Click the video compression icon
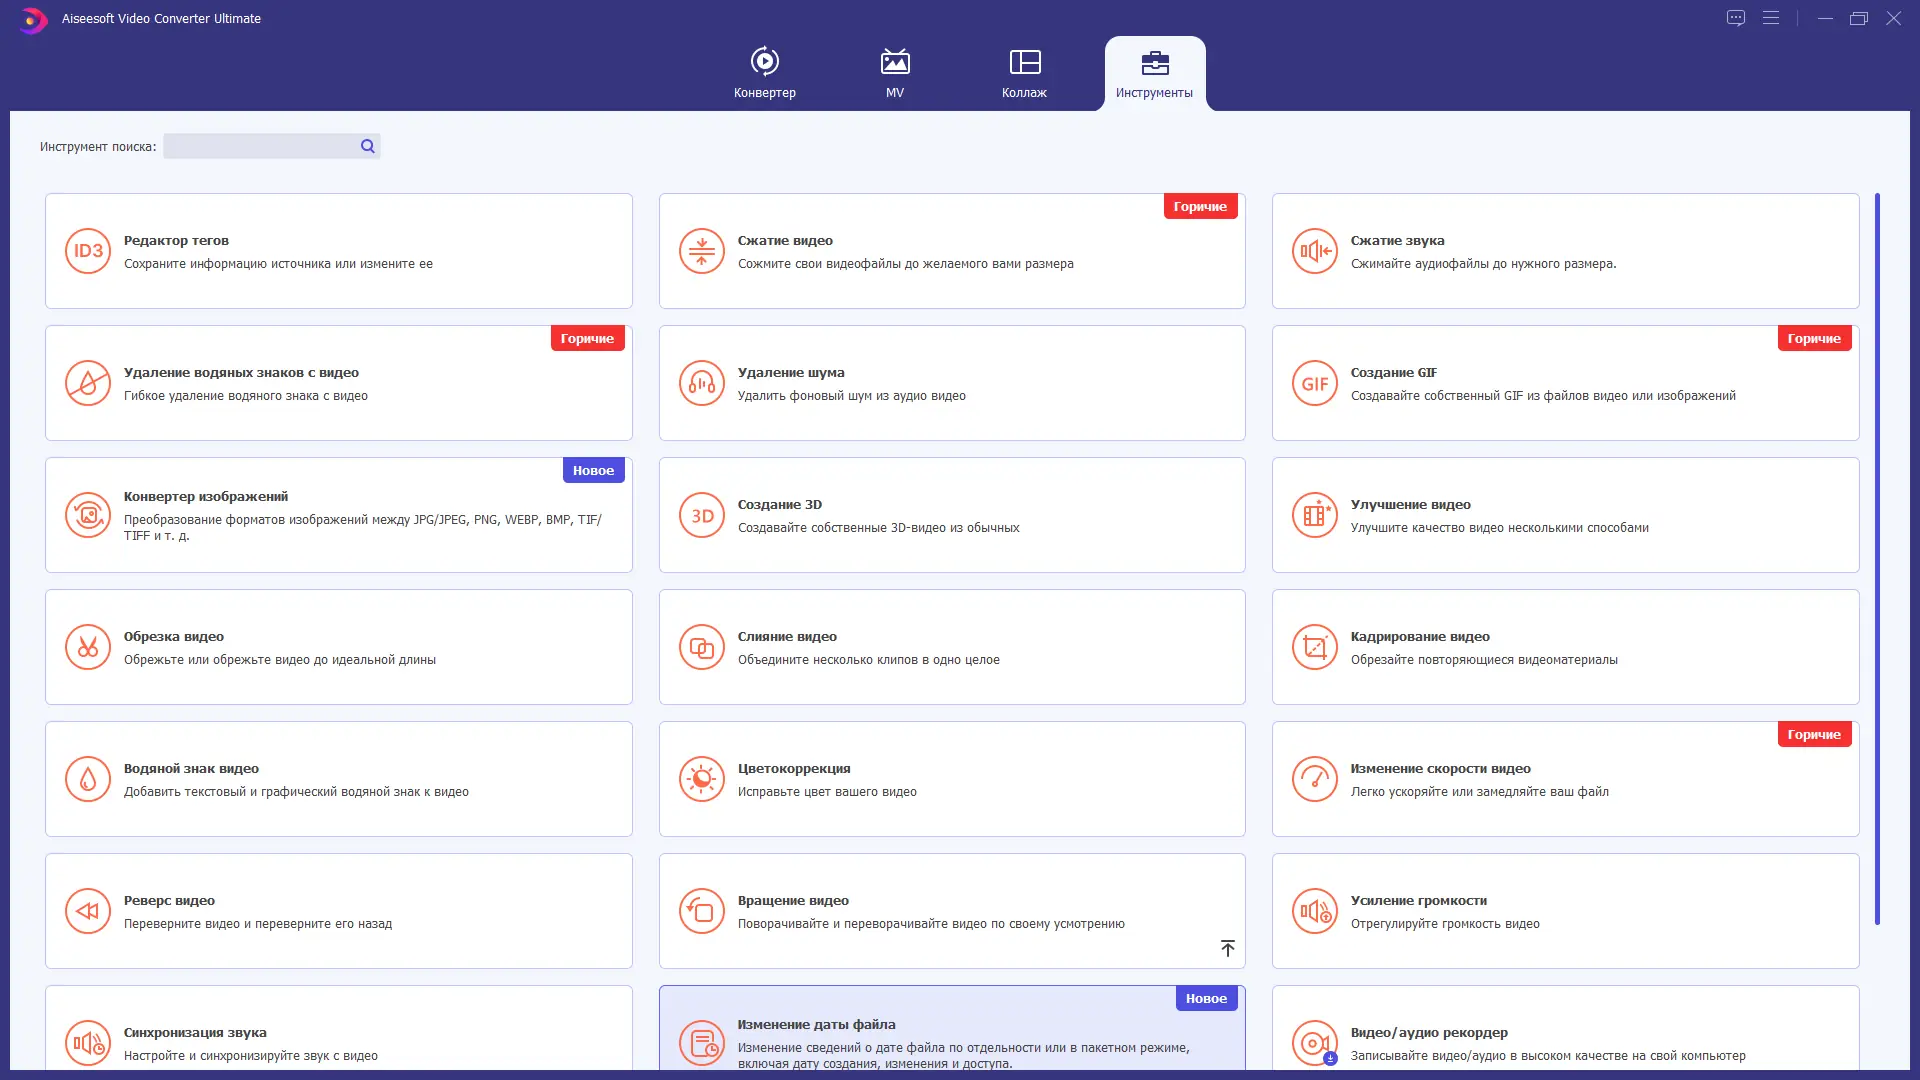Viewport: 1920px width, 1080px height. tap(701, 251)
